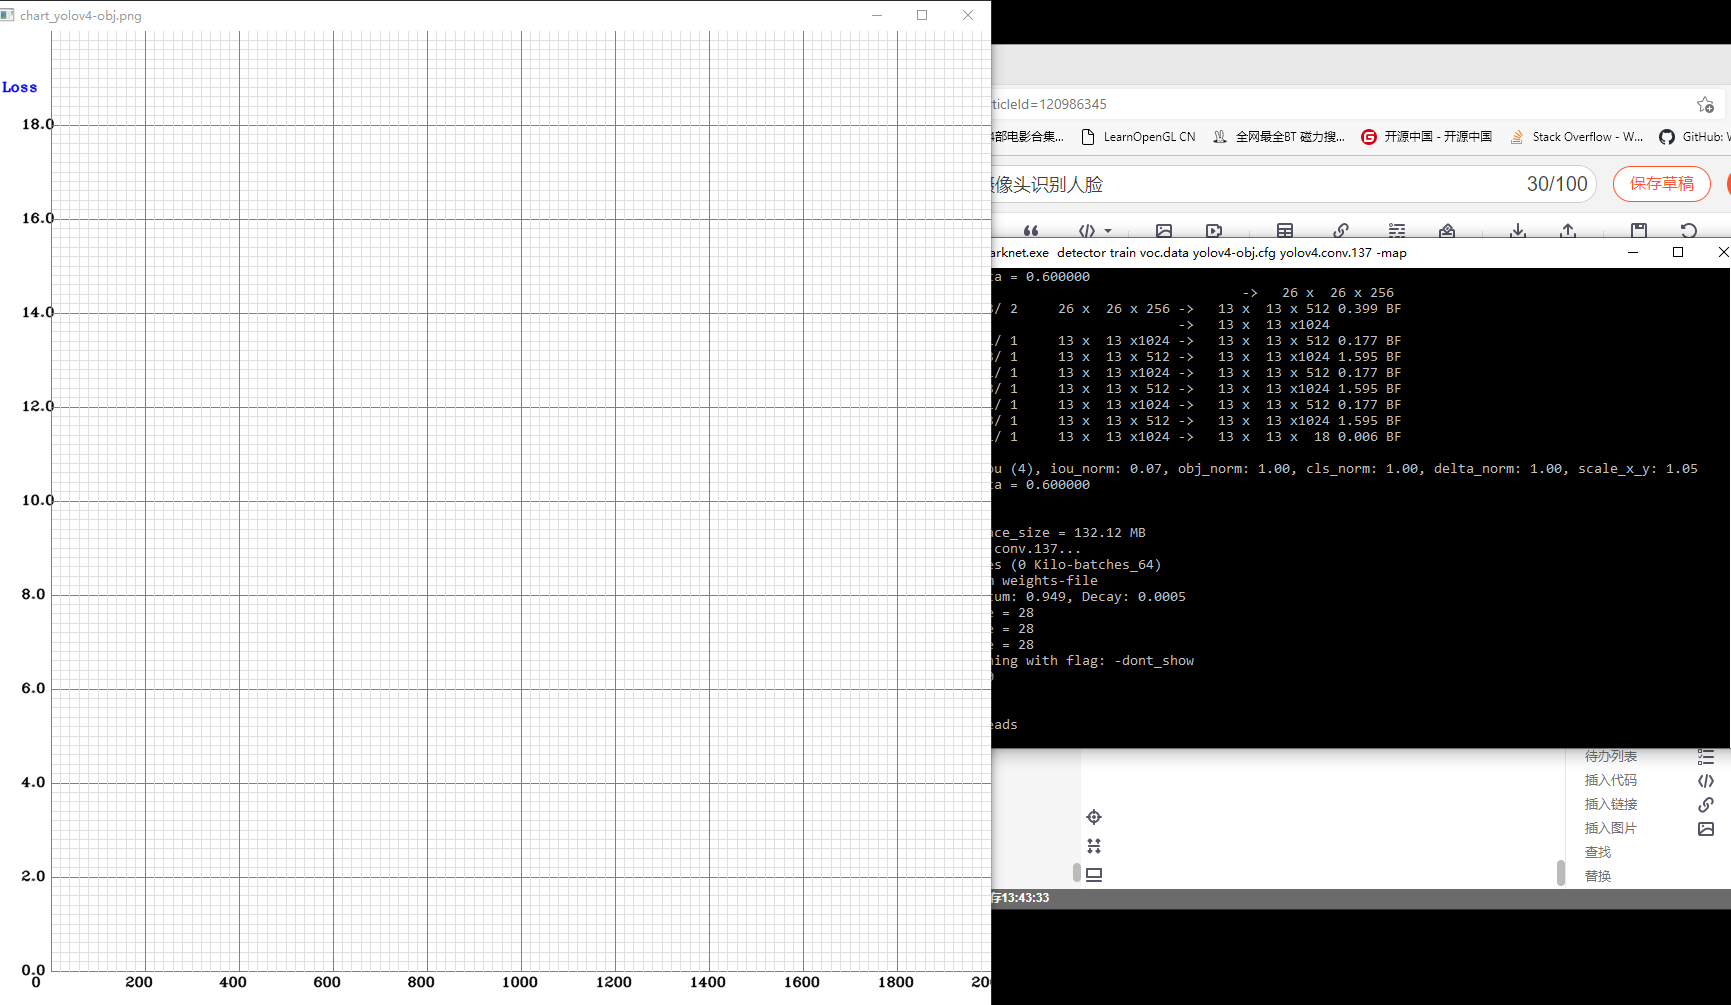
Task: Click the import download-arrow icon in editor toolbar
Action: [x=1518, y=231]
